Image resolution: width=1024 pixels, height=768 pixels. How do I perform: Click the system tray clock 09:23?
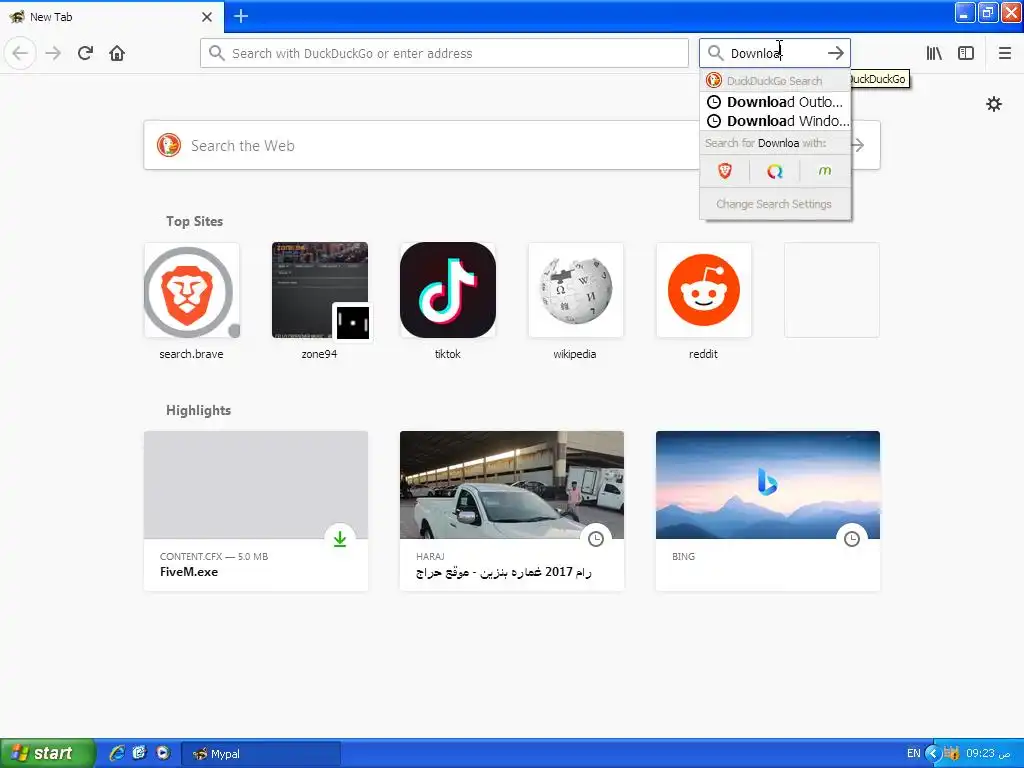tap(987, 753)
